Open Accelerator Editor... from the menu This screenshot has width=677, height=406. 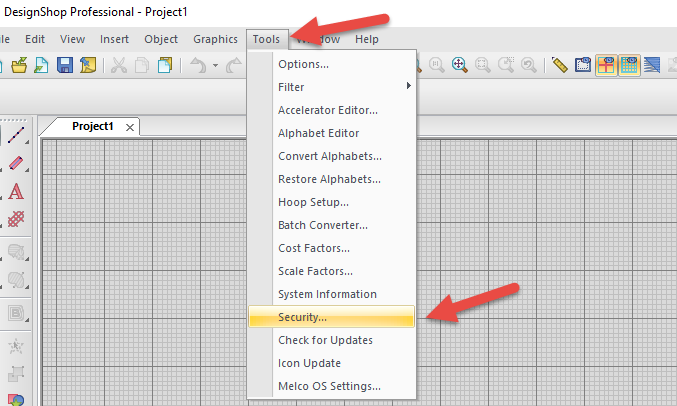[x=331, y=110]
